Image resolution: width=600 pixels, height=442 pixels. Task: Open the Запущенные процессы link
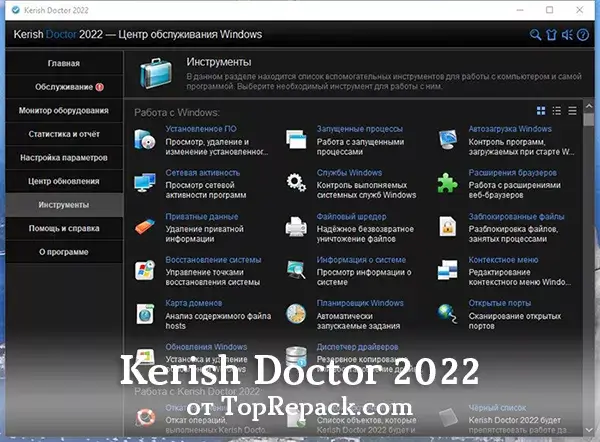360,129
